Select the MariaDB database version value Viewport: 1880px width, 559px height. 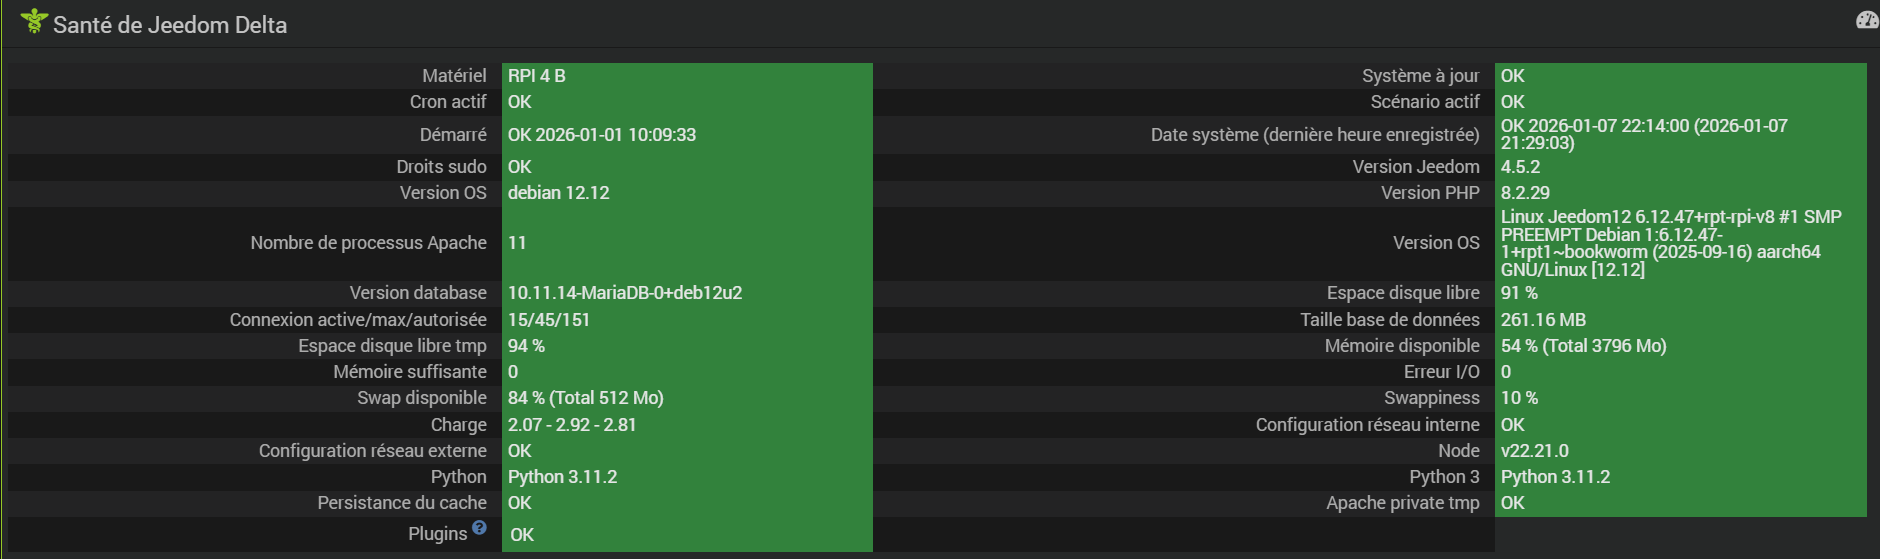click(x=625, y=293)
